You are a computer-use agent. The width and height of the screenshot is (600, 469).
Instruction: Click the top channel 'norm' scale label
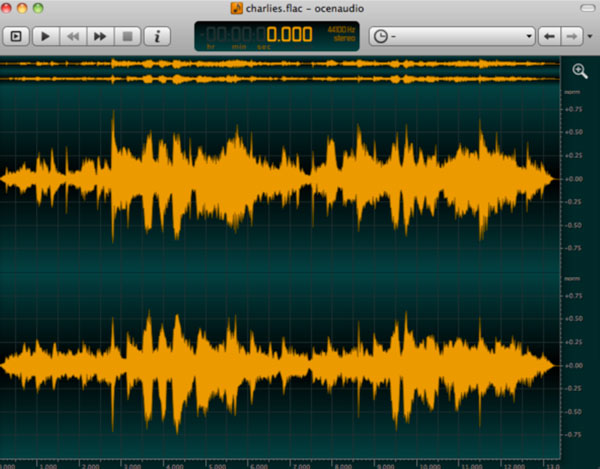coord(572,92)
